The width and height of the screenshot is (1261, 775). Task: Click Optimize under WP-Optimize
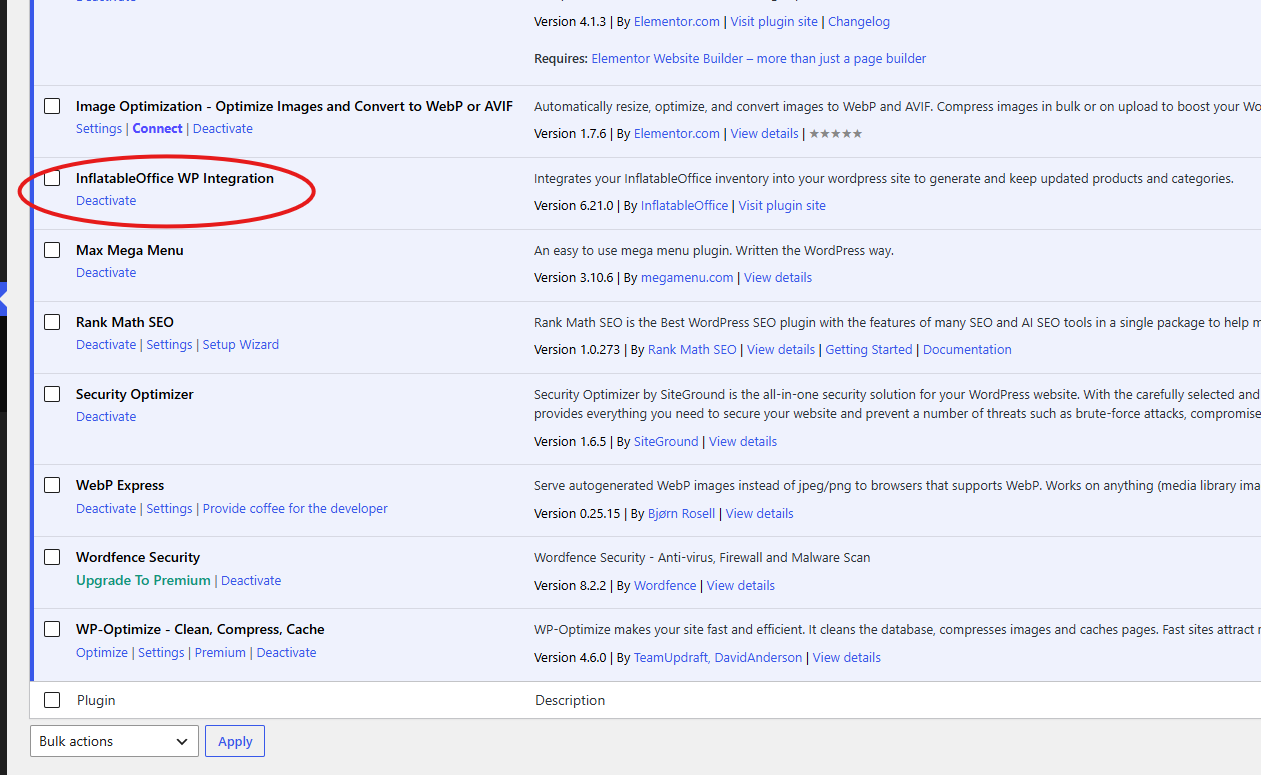tap(102, 652)
